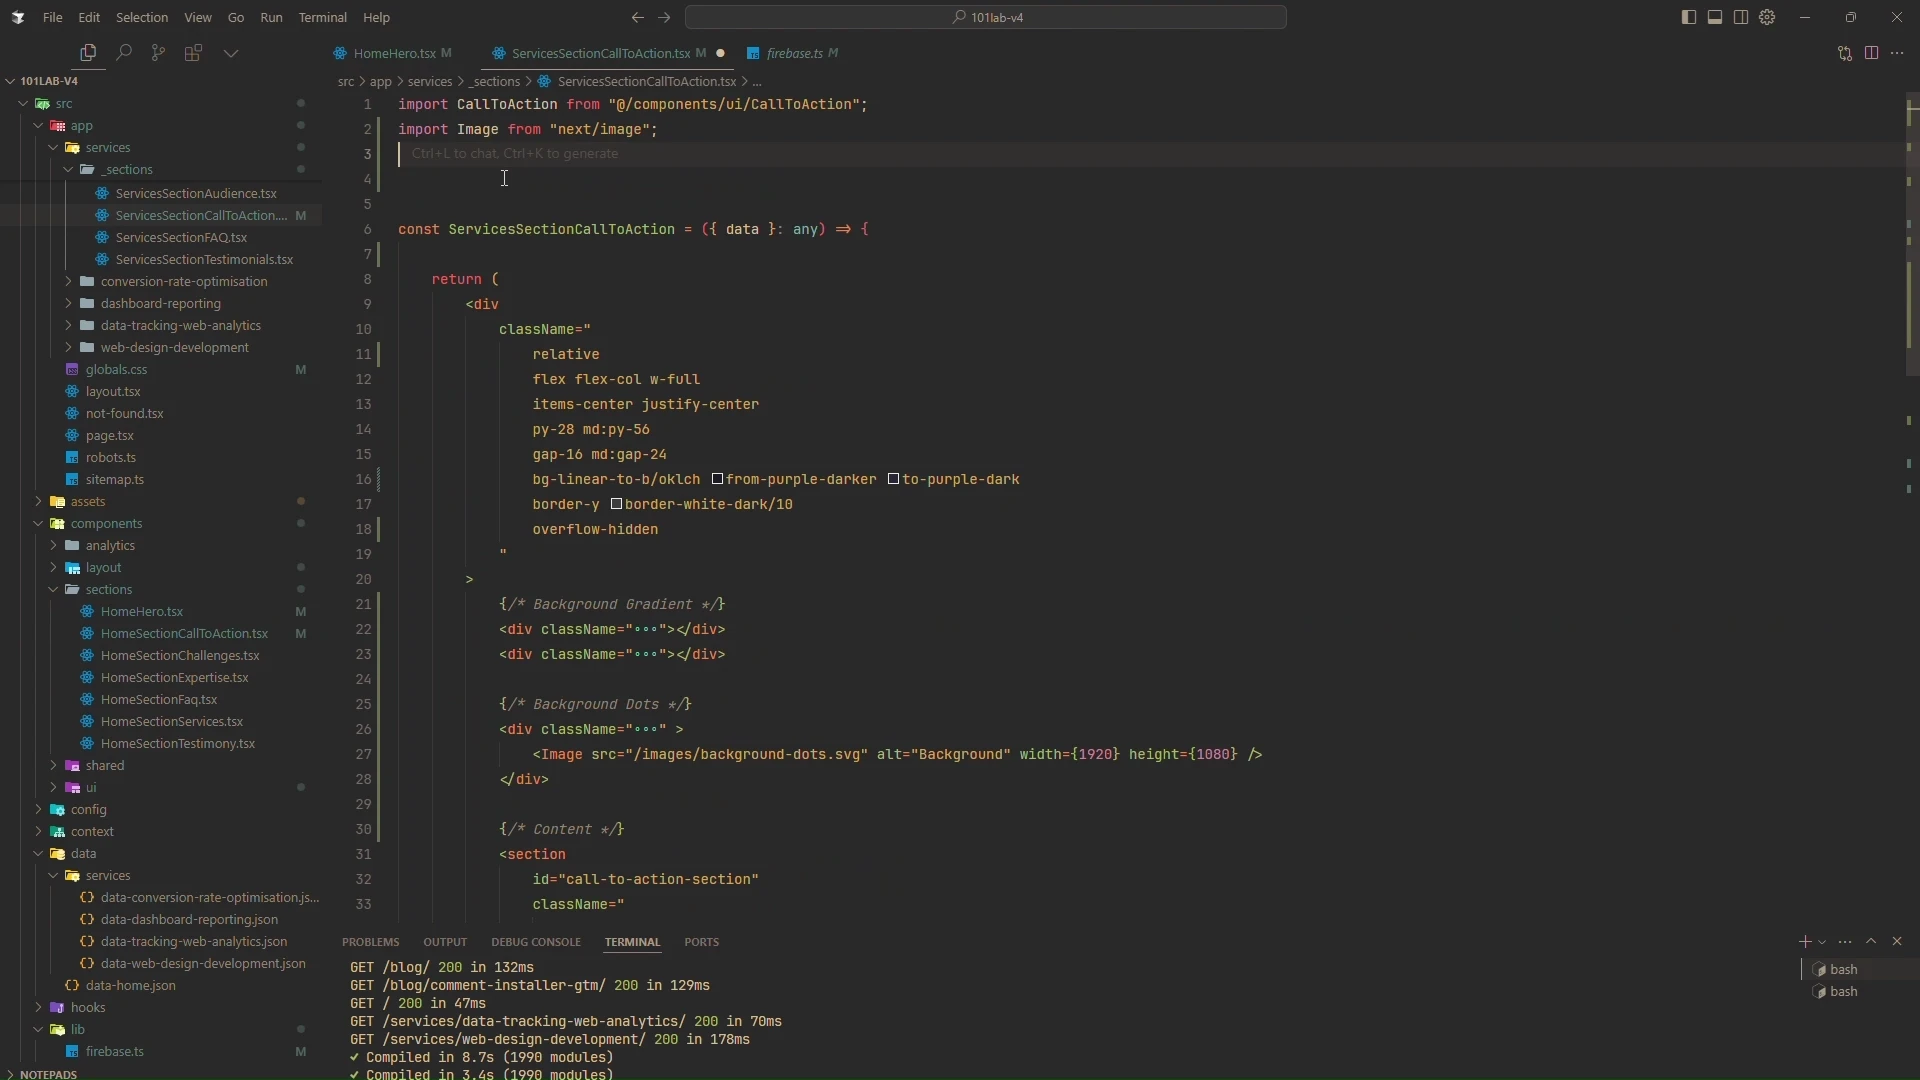The image size is (1920, 1080).
Task: Switch to the PROBLEMS panel tab
Action: tap(370, 942)
